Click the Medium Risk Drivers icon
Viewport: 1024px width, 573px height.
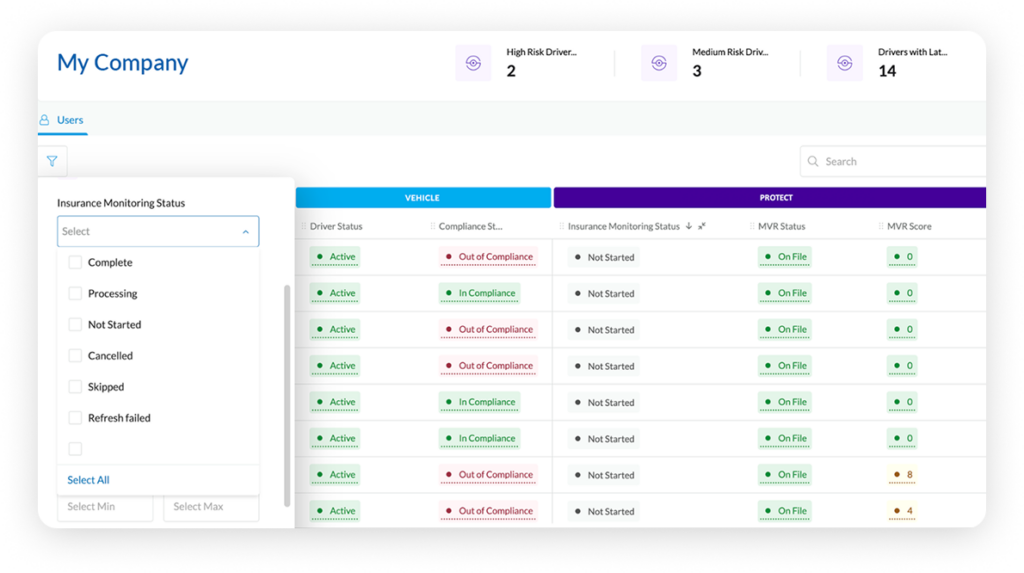[x=658, y=62]
